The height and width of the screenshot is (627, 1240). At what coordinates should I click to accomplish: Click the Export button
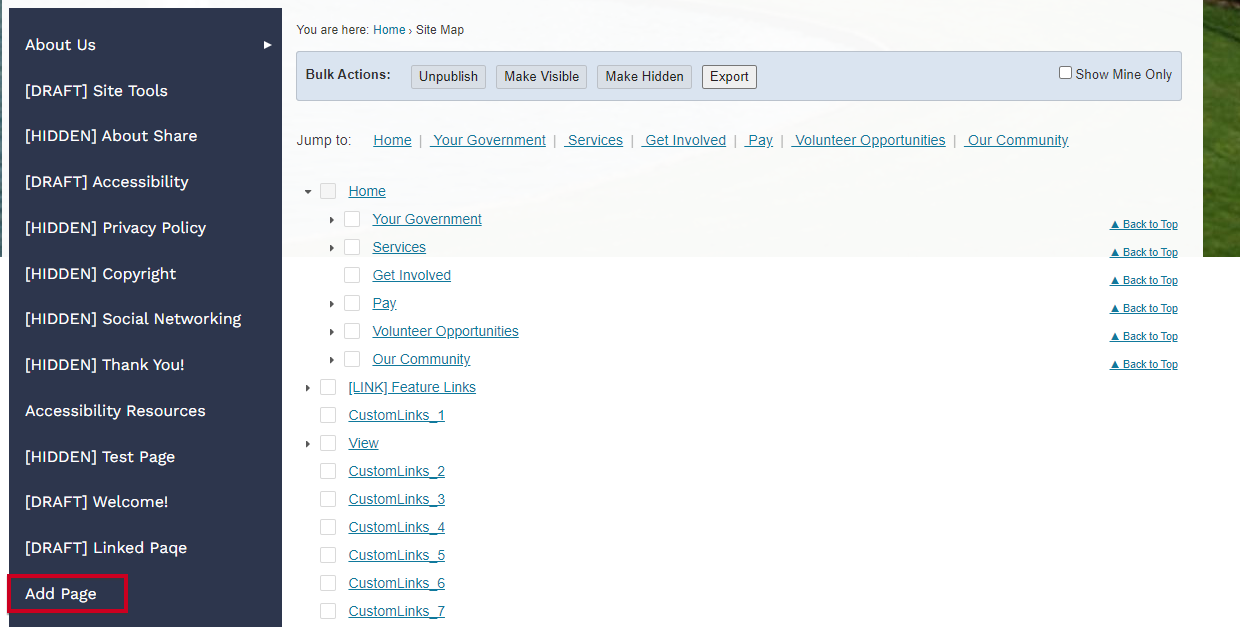(x=729, y=77)
